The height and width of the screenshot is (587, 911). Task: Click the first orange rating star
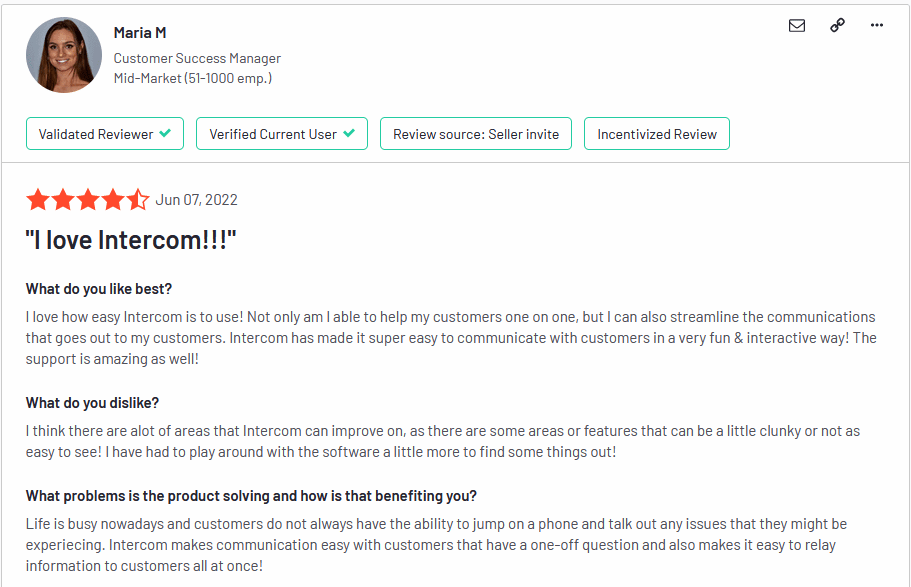(38, 199)
